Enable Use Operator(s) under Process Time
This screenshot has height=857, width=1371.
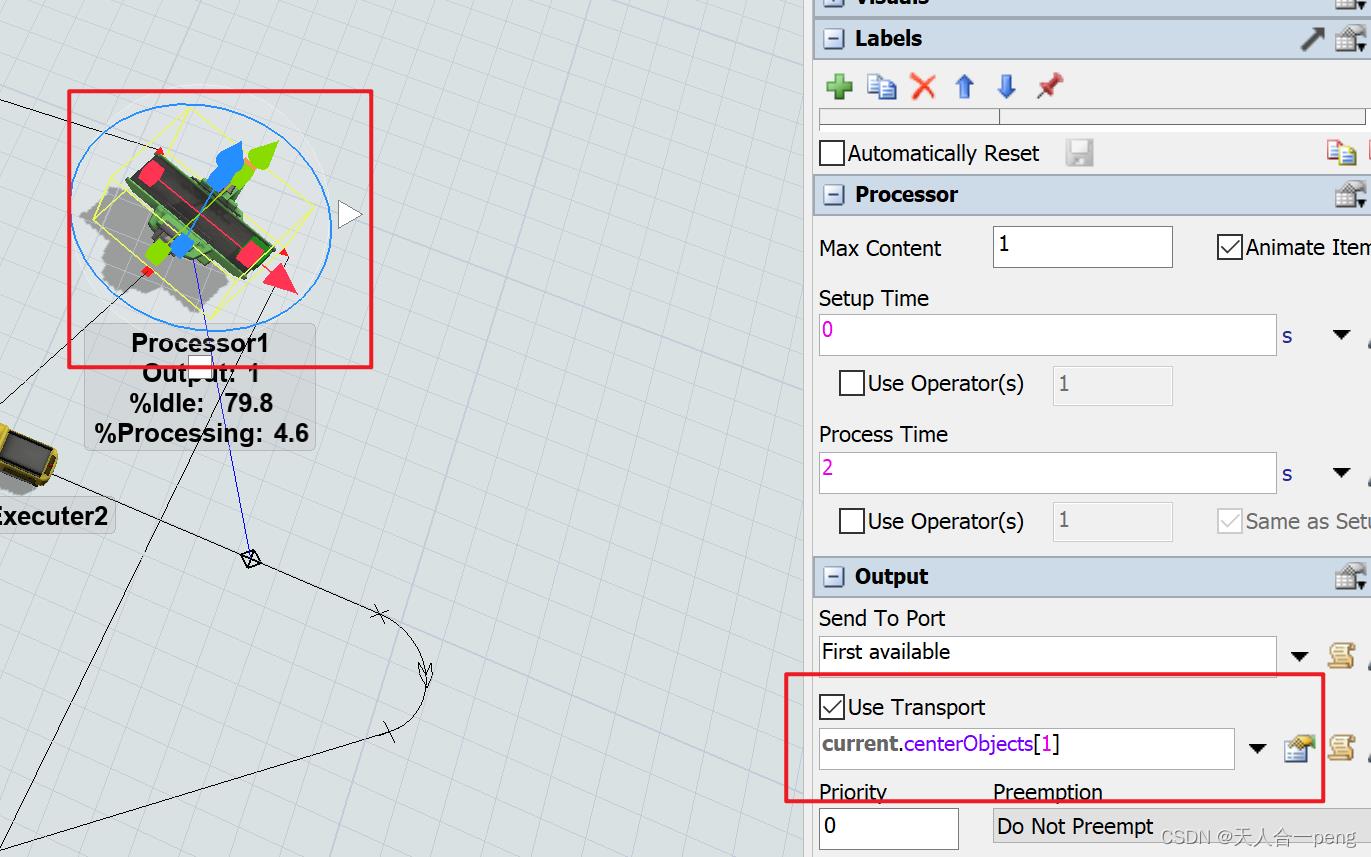852,521
